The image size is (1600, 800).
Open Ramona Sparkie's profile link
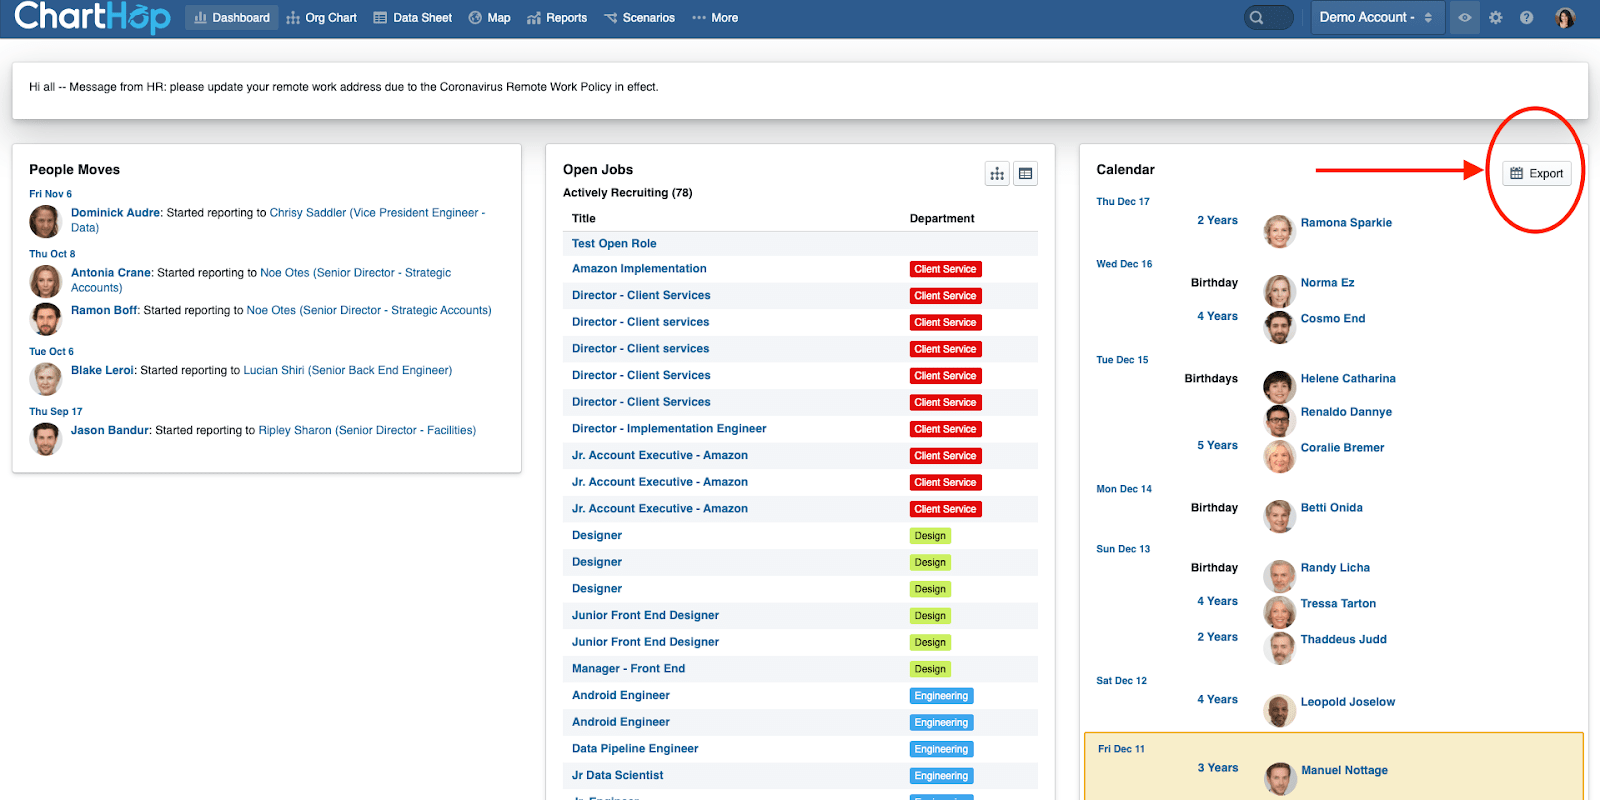click(x=1346, y=223)
